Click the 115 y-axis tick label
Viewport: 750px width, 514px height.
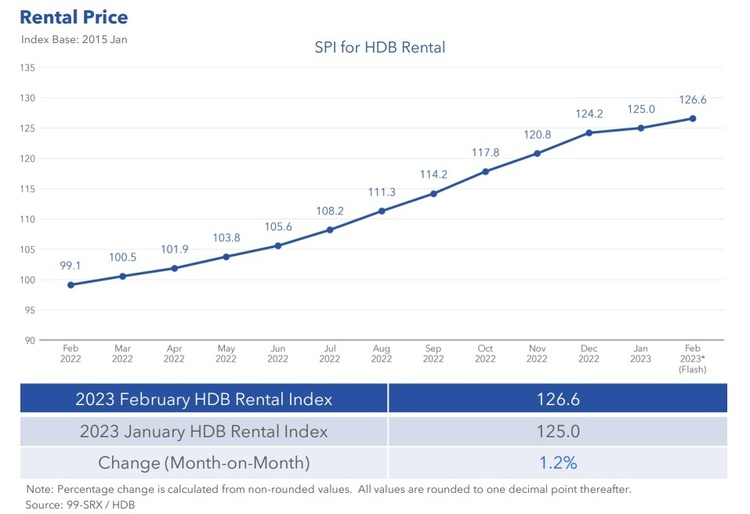[x=28, y=189]
